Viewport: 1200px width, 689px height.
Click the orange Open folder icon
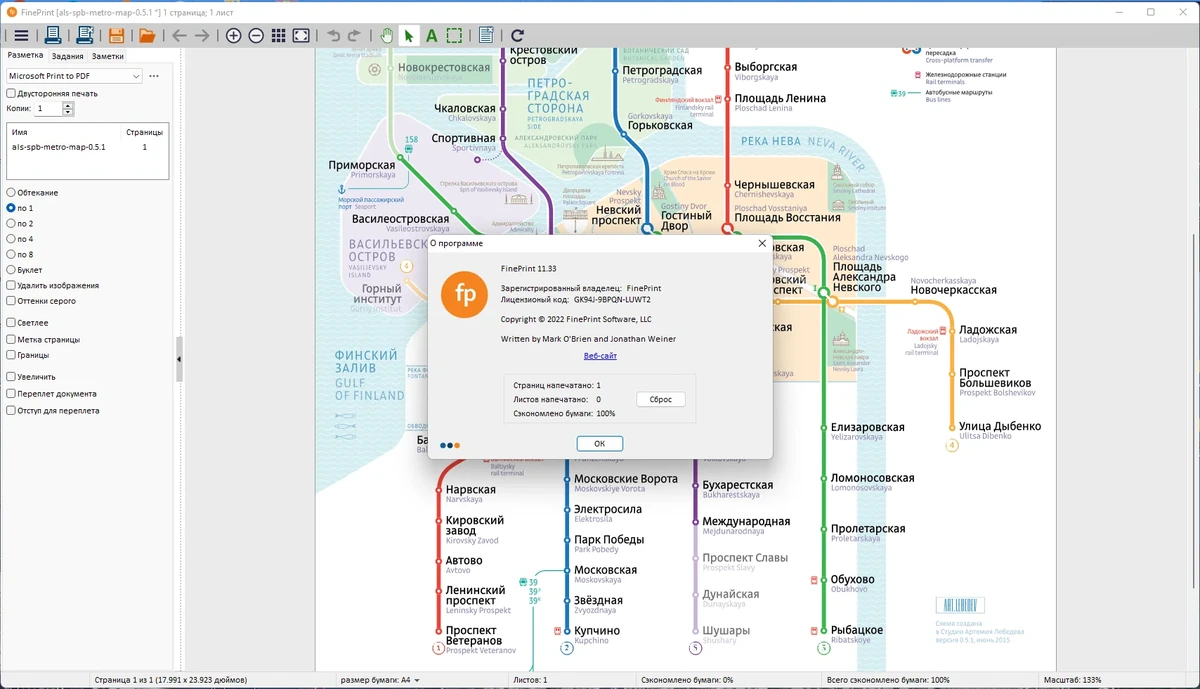147,36
